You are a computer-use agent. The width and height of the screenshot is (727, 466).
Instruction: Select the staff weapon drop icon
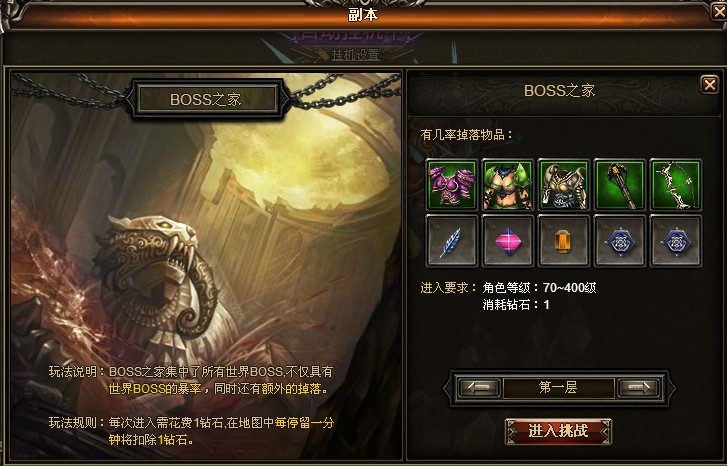tap(620, 185)
